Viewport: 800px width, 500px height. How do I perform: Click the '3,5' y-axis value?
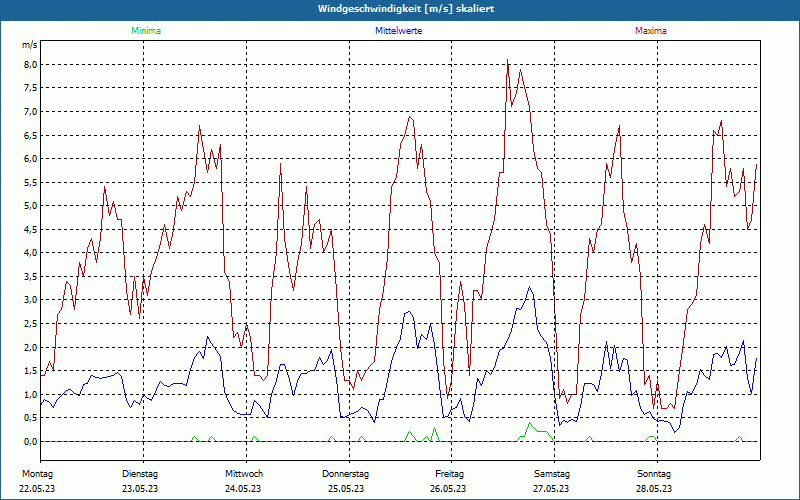[x=31, y=277]
